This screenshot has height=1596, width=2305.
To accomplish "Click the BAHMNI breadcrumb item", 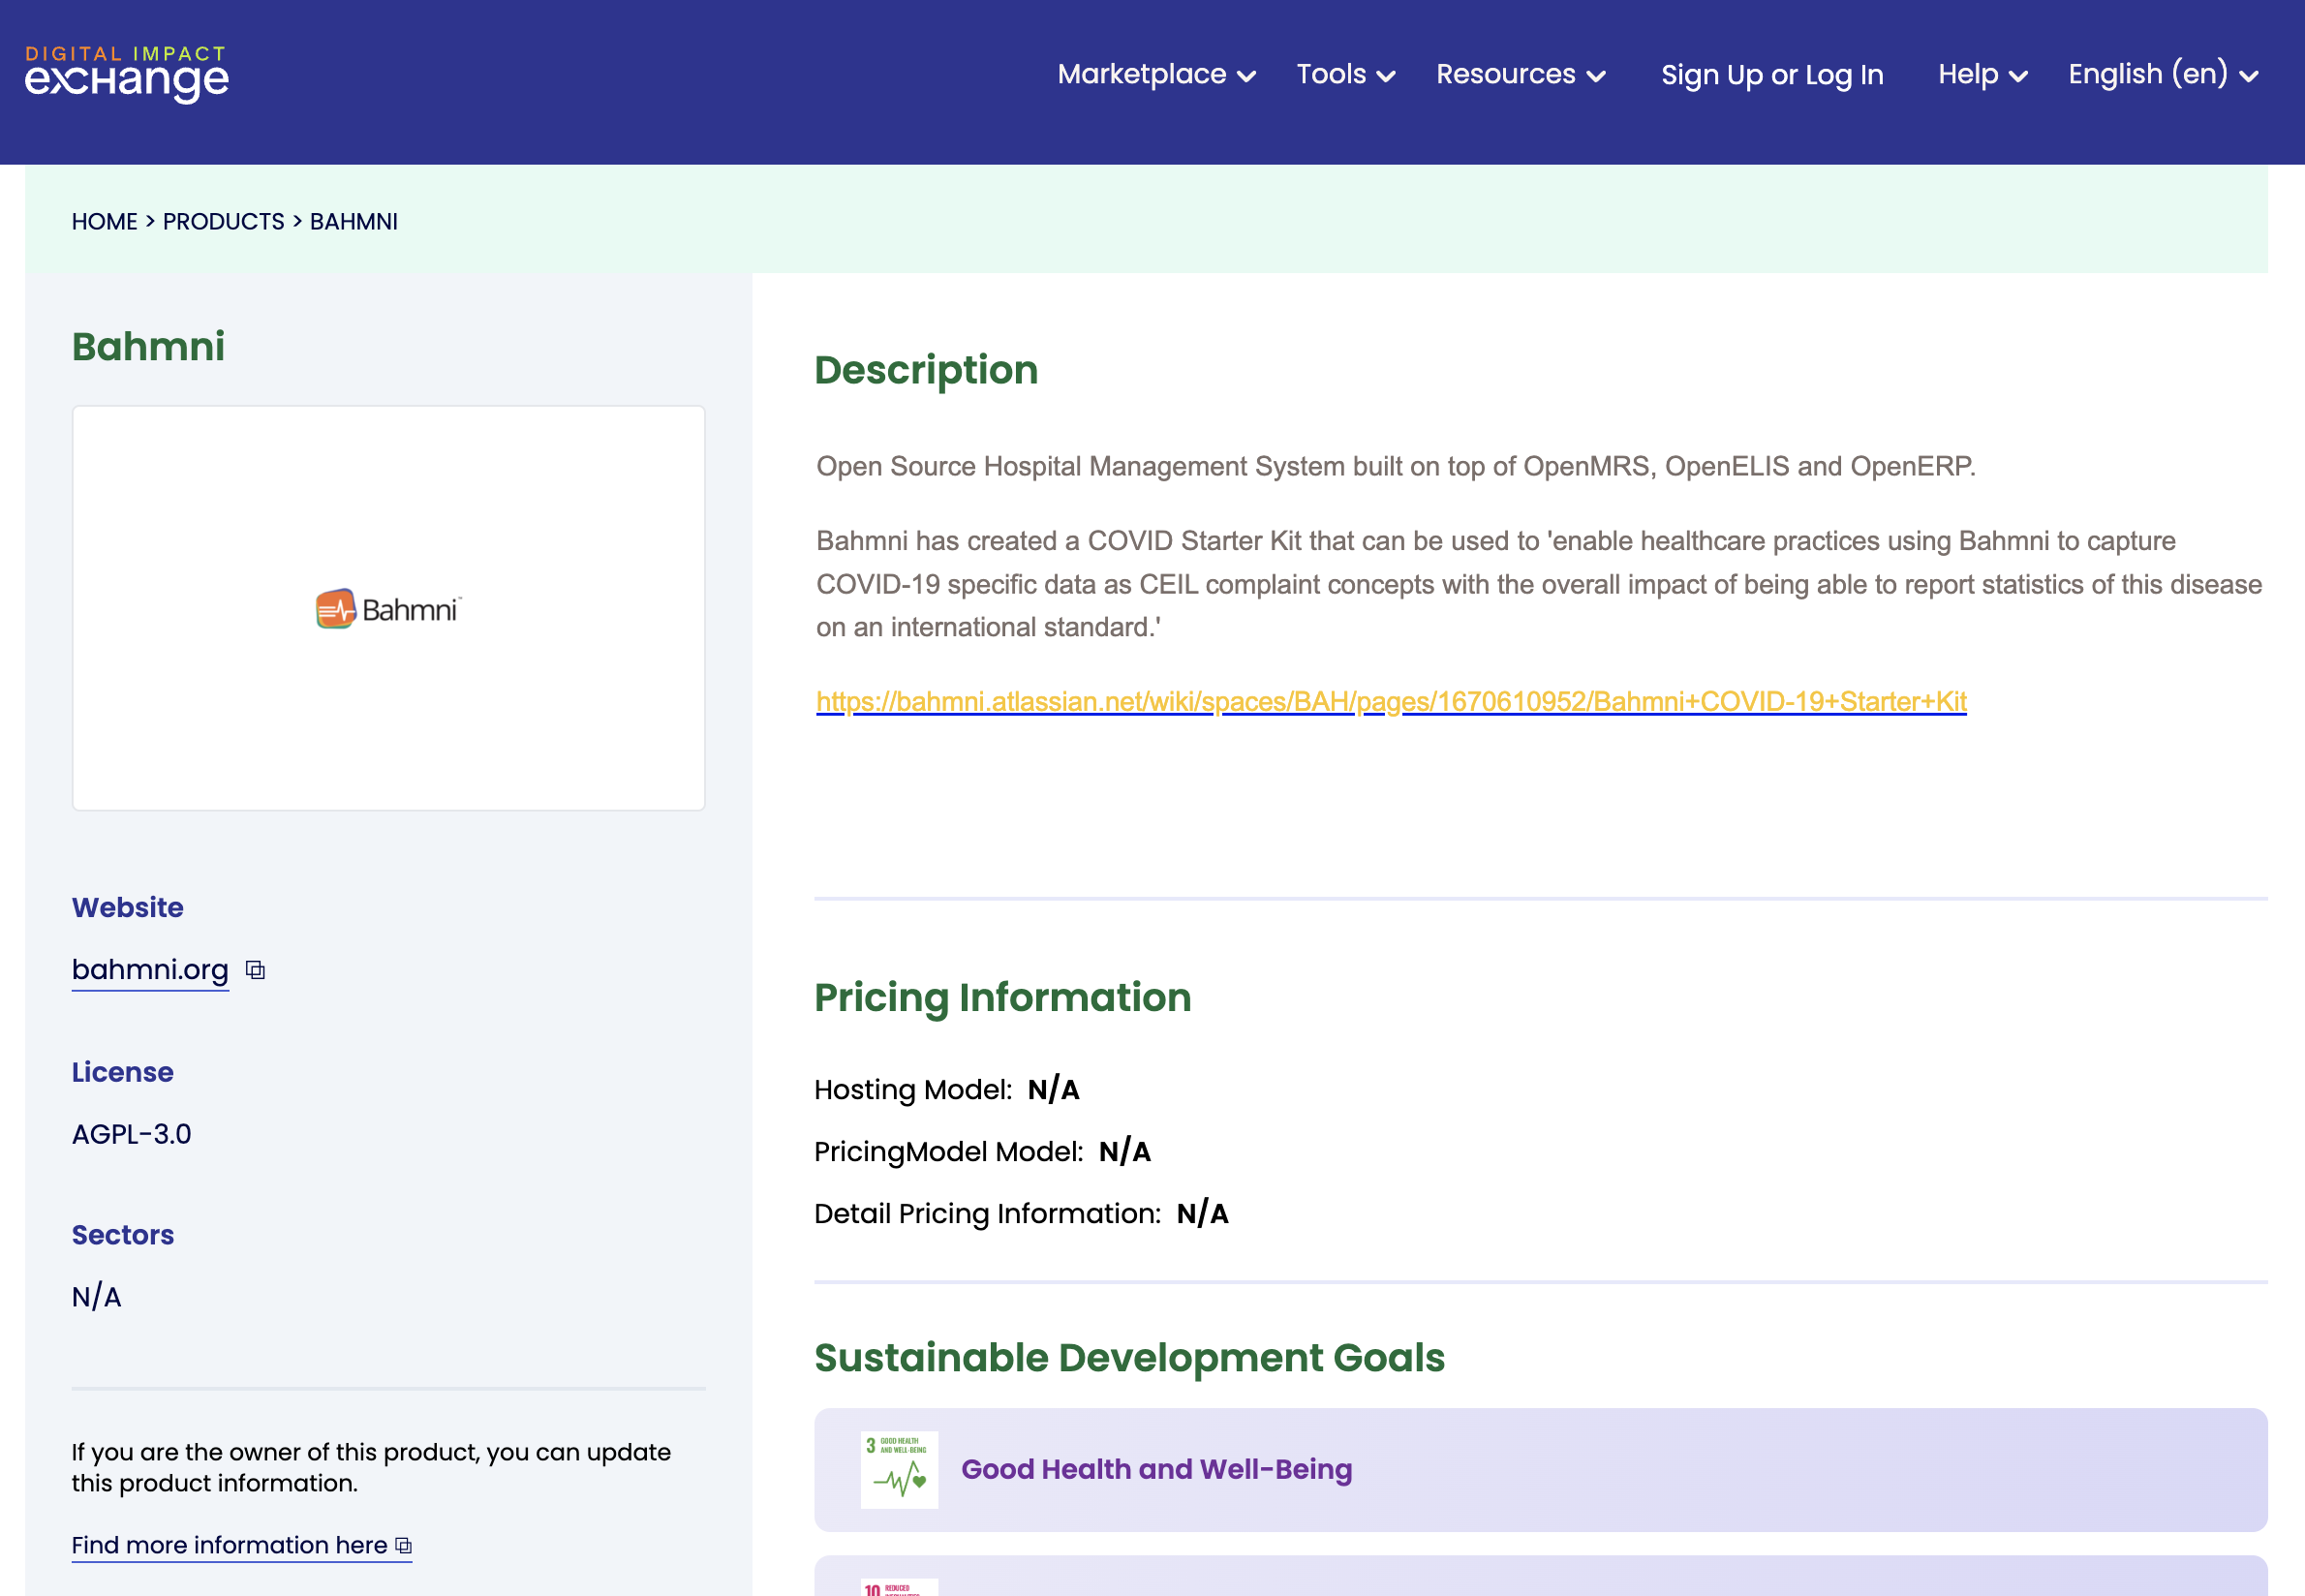I will point(354,222).
